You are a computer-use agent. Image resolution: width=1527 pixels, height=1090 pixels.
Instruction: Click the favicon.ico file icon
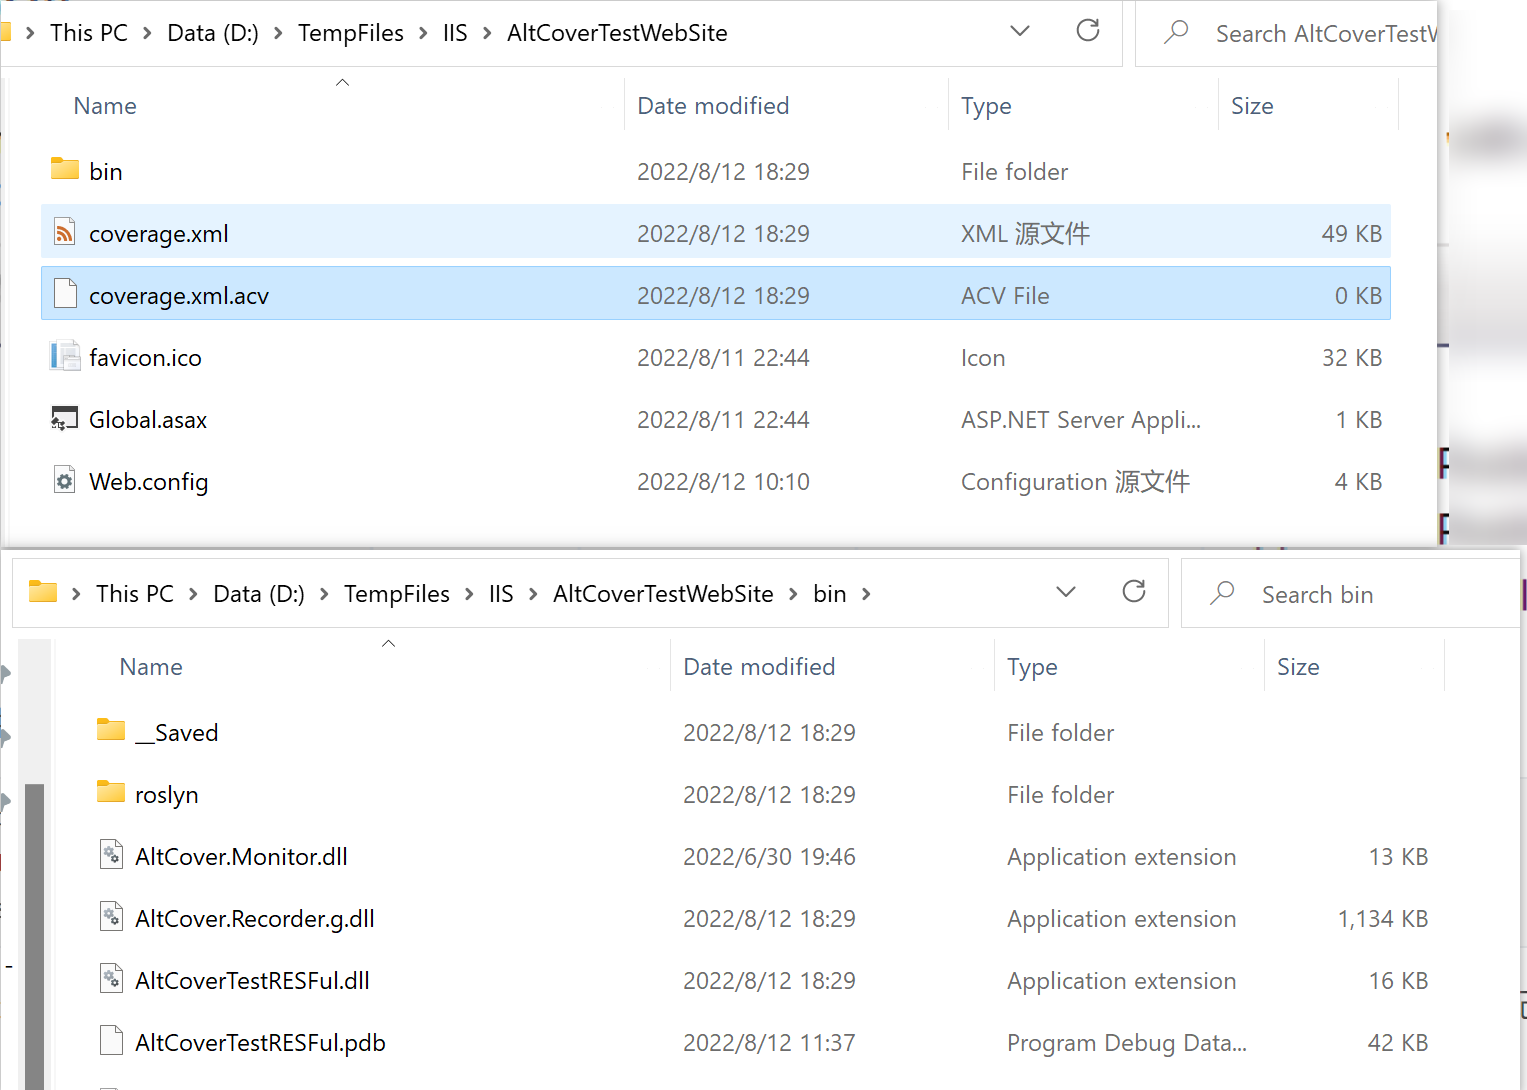point(65,356)
